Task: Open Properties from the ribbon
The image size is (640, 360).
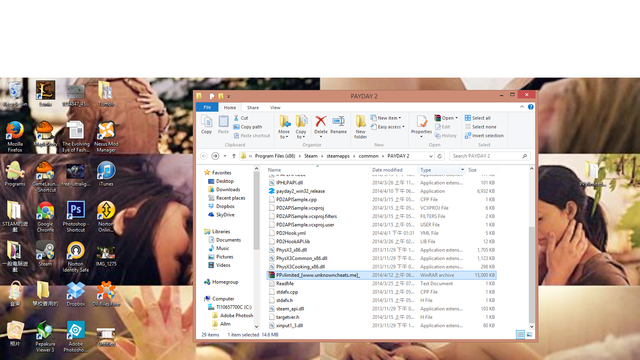Action: click(x=421, y=126)
